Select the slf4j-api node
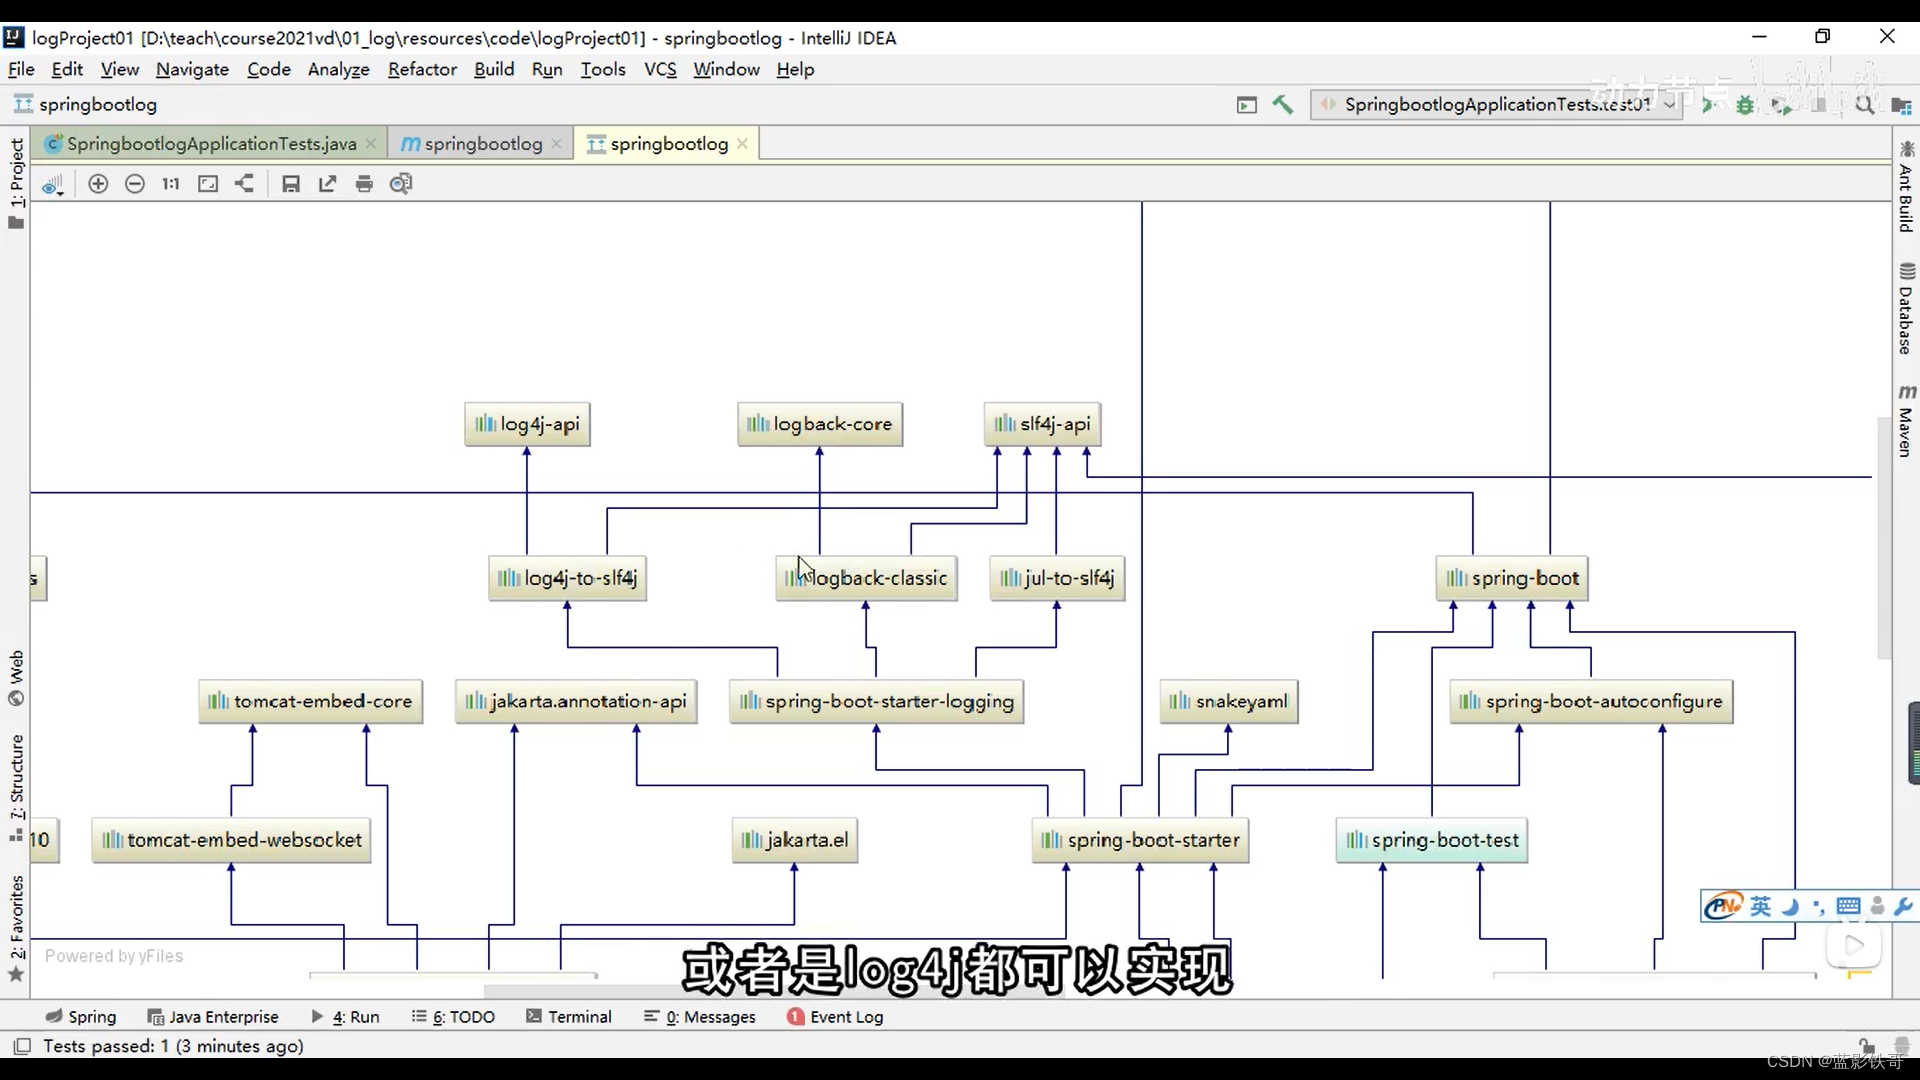1920x1080 pixels. coord(1043,424)
